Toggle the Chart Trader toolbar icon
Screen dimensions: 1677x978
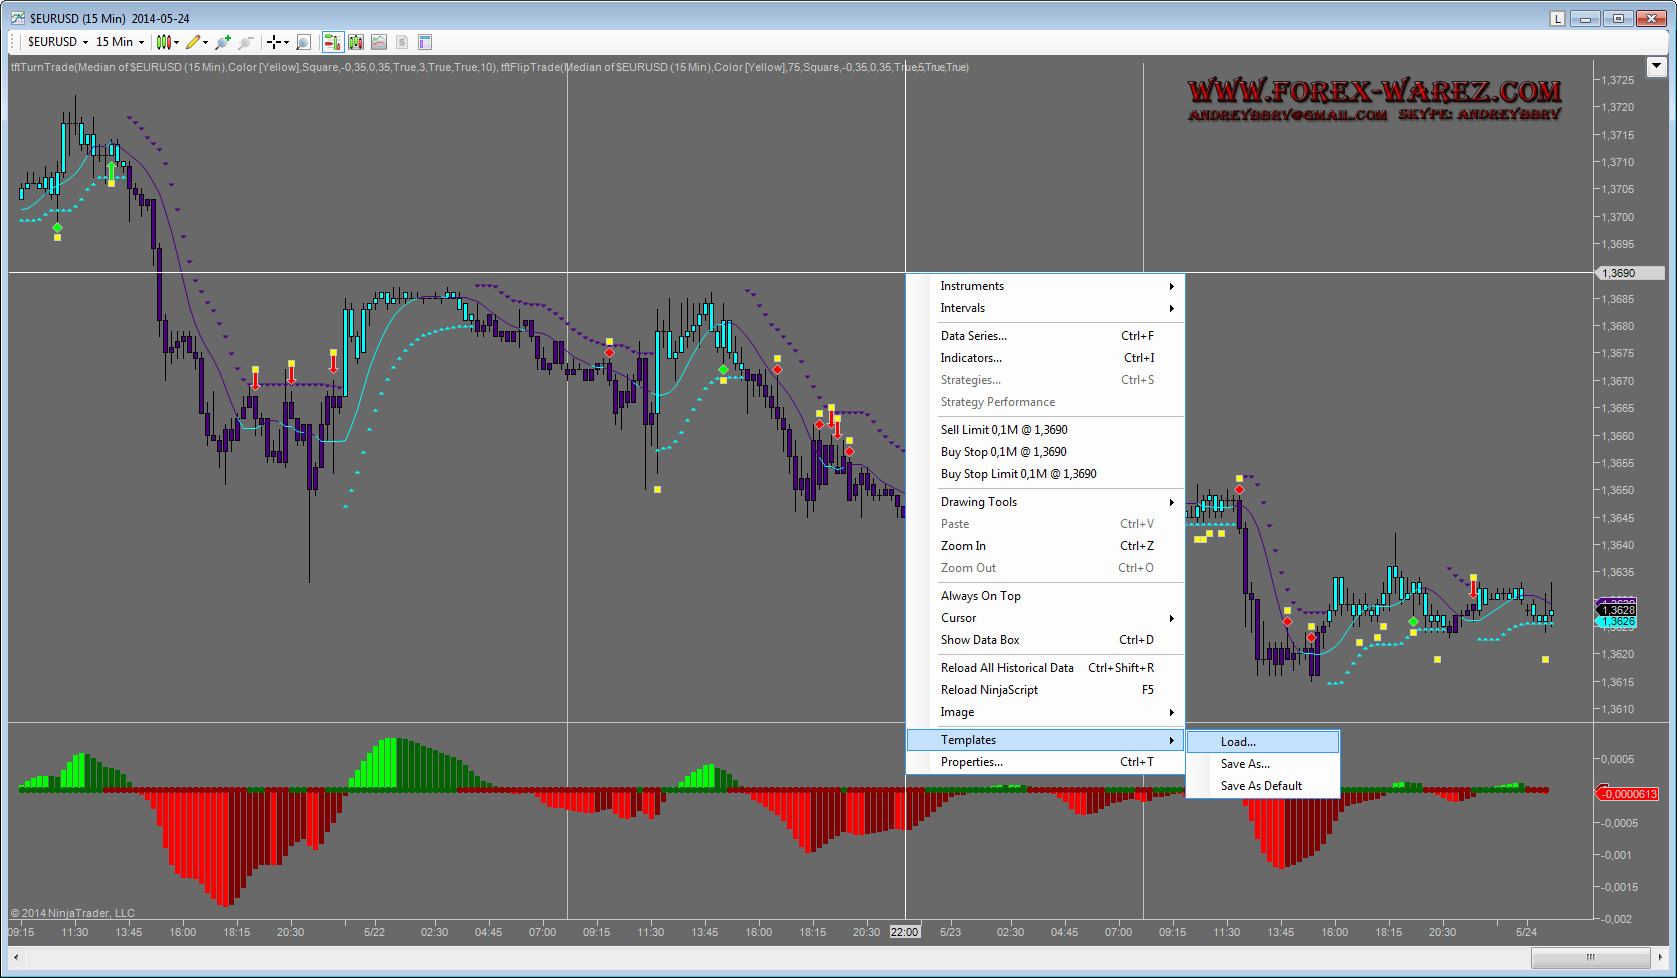(x=332, y=42)
